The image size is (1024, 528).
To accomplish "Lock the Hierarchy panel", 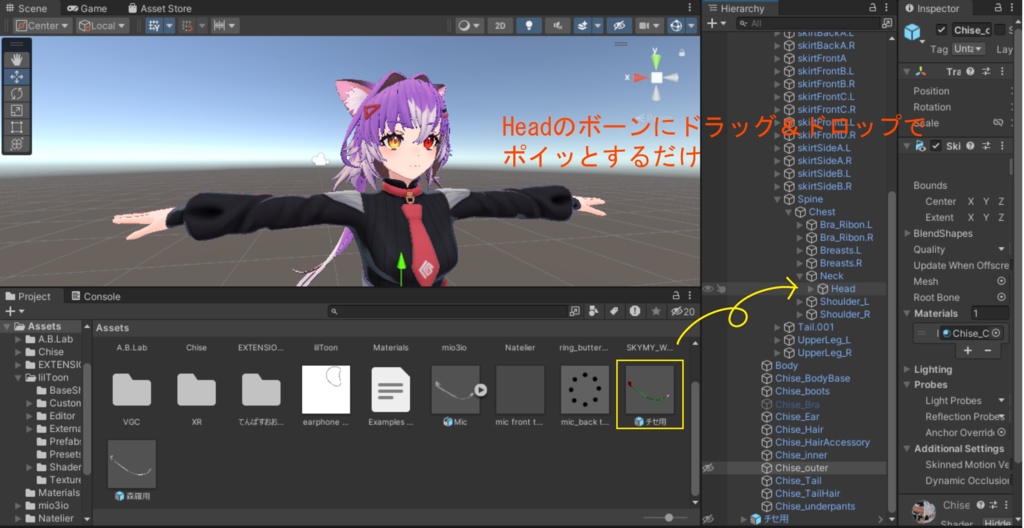I will [874, 8].
